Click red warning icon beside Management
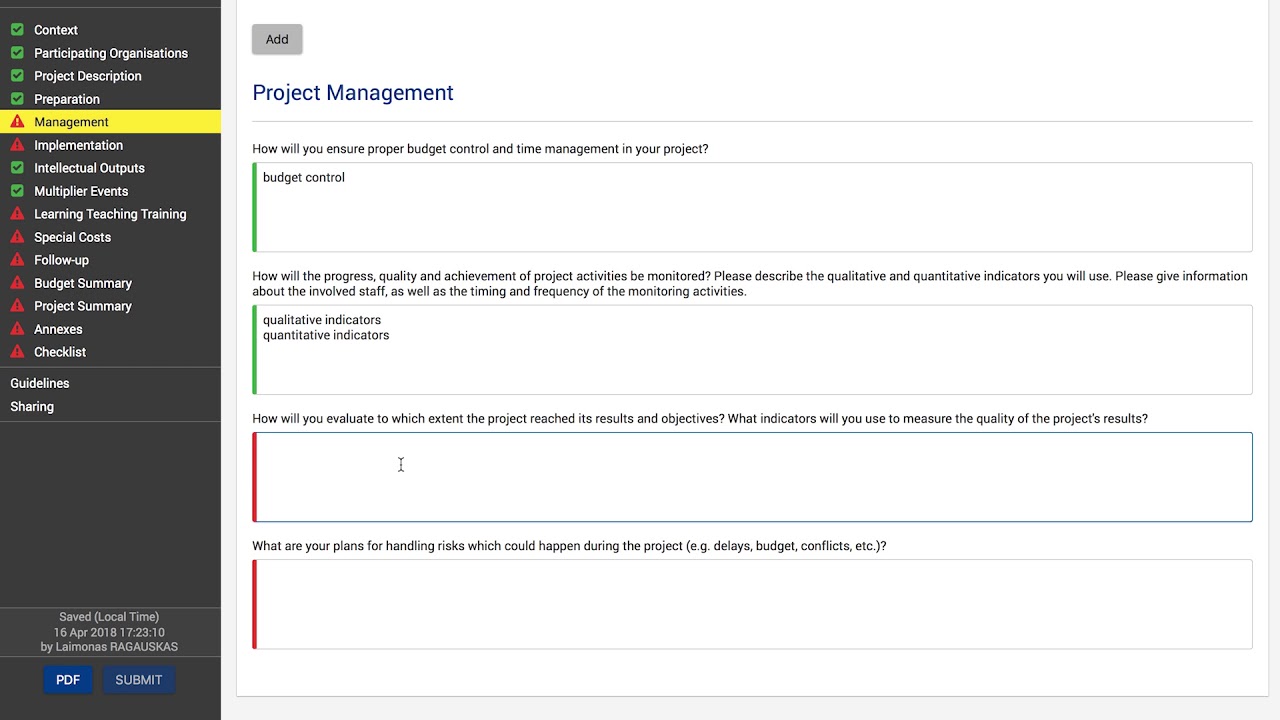This screenshot has height=720, width=1280. click(x=17, y=122)
